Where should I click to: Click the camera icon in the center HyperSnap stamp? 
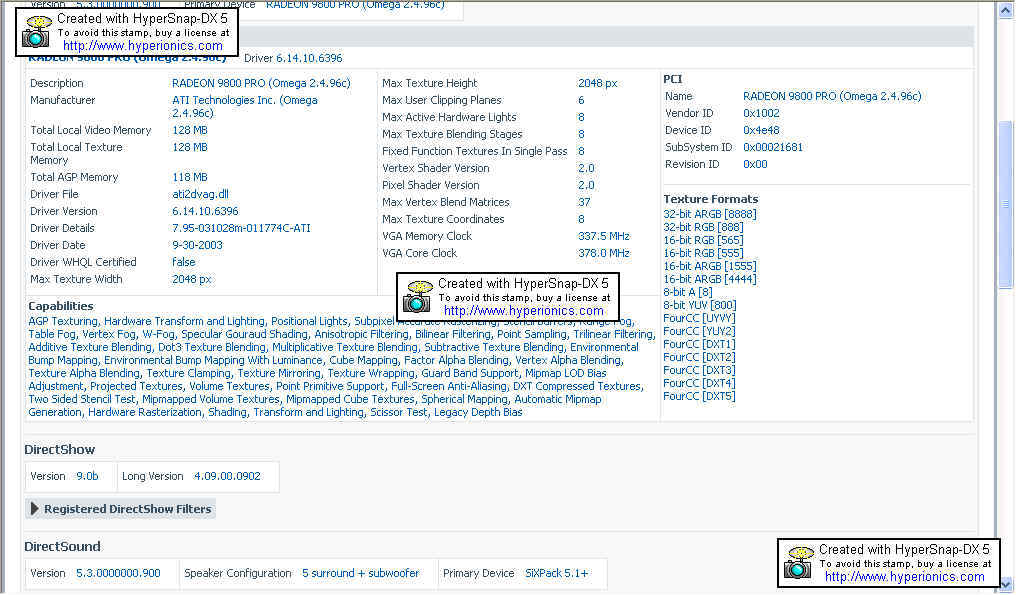pos(417,297)
